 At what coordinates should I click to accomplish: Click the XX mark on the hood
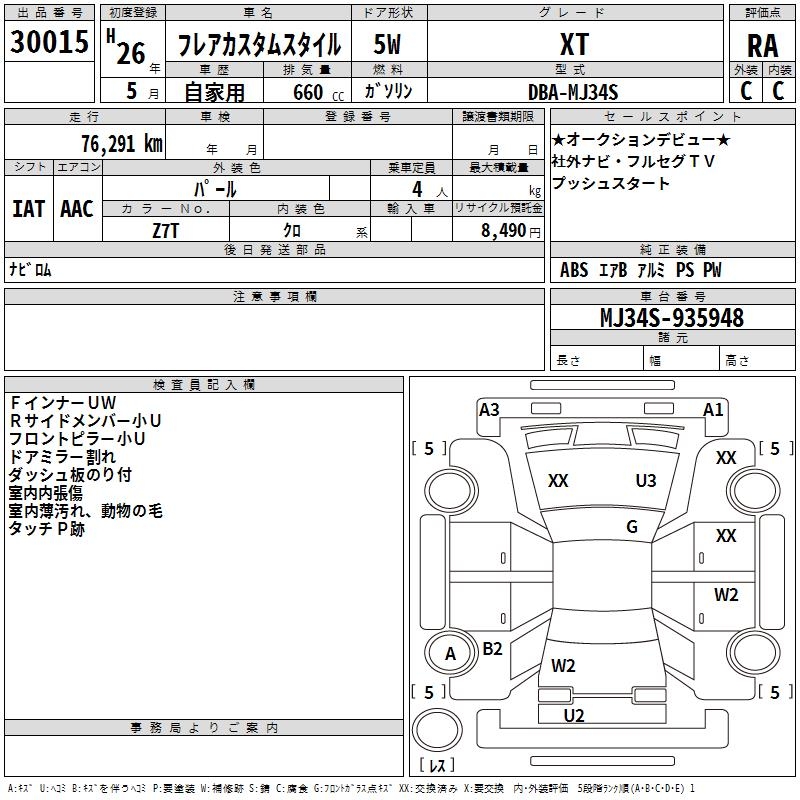pos(558,481)
